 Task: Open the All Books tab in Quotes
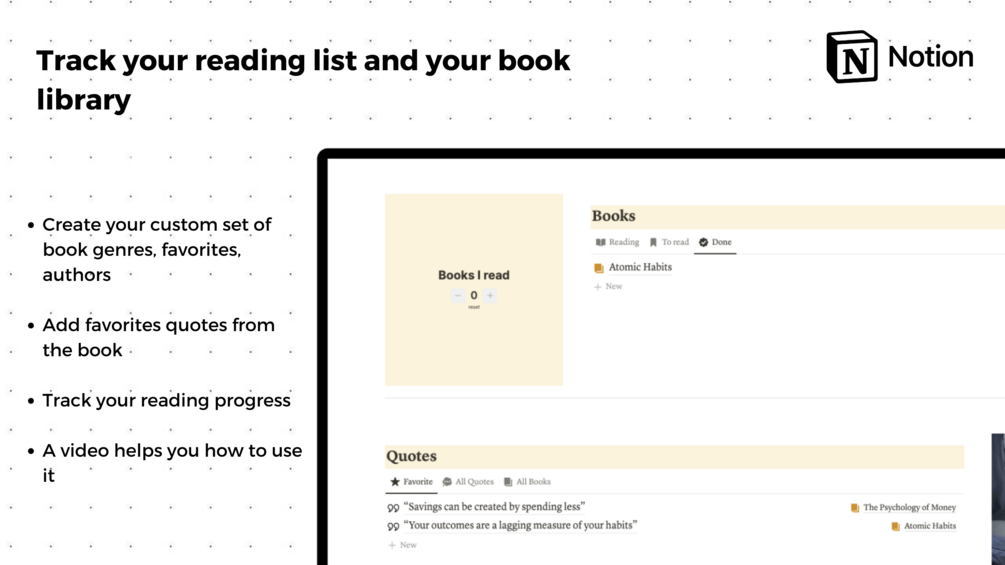527,482
